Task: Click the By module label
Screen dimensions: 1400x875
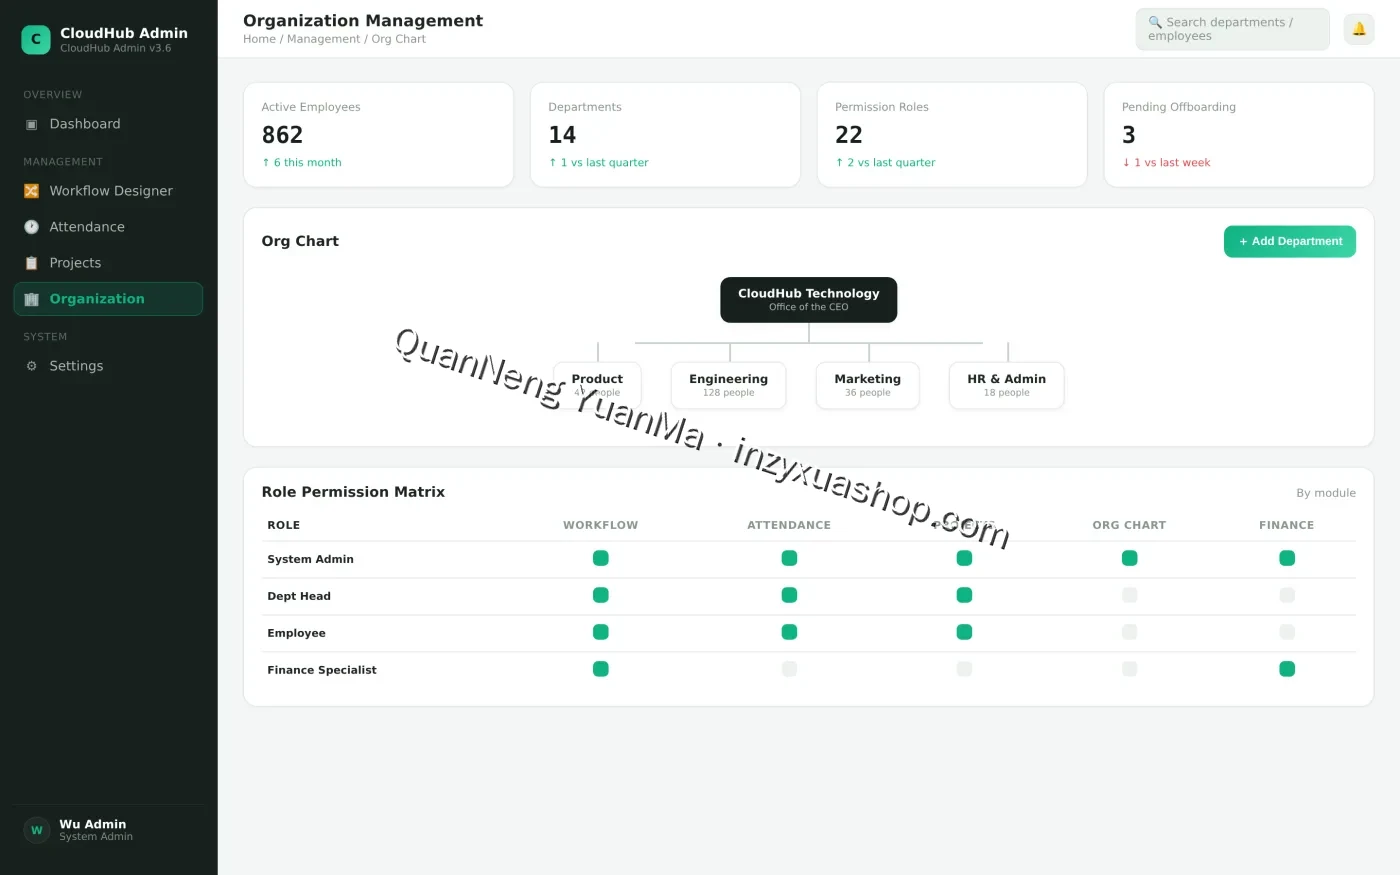Action: pyautogui.click(x=1325, y=493)
